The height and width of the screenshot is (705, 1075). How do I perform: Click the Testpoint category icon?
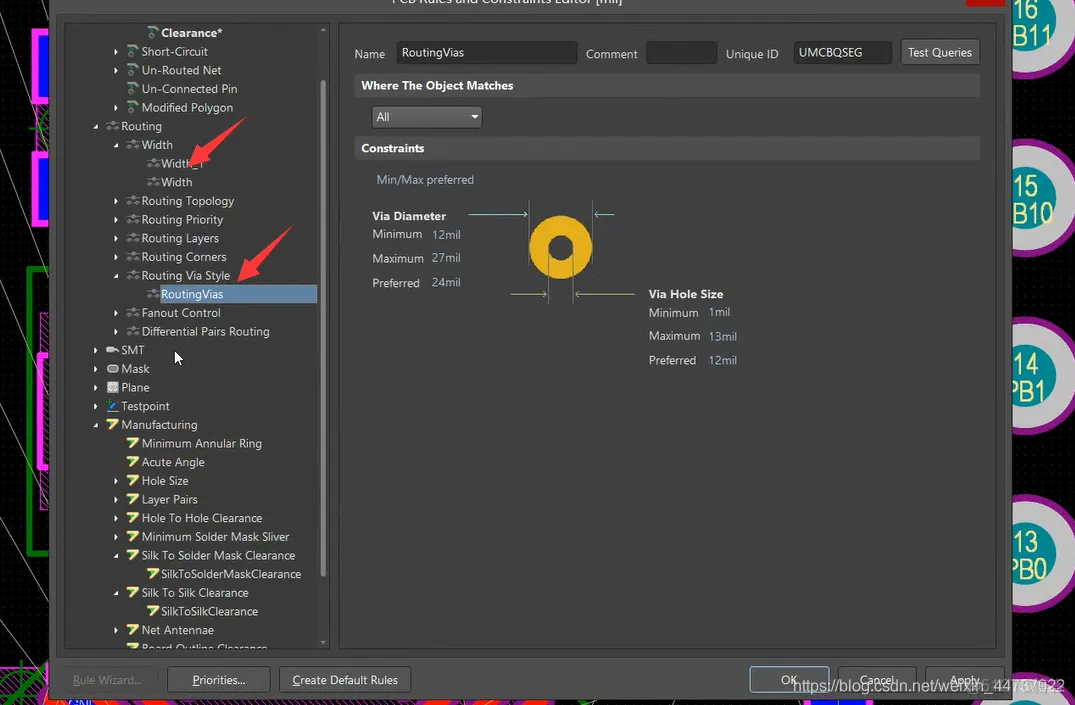[x=112, y=406]
